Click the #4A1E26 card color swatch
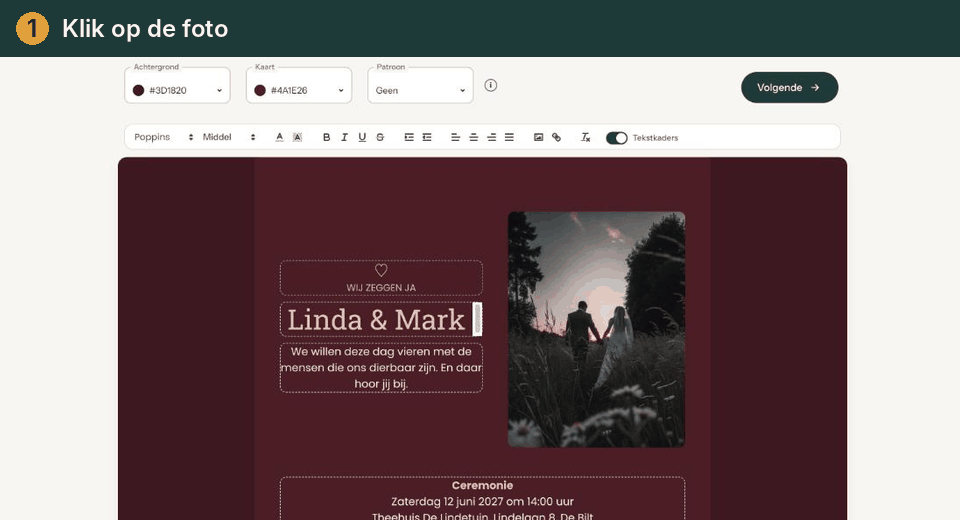This screenshot has height=520, width=960. (260, 90)
